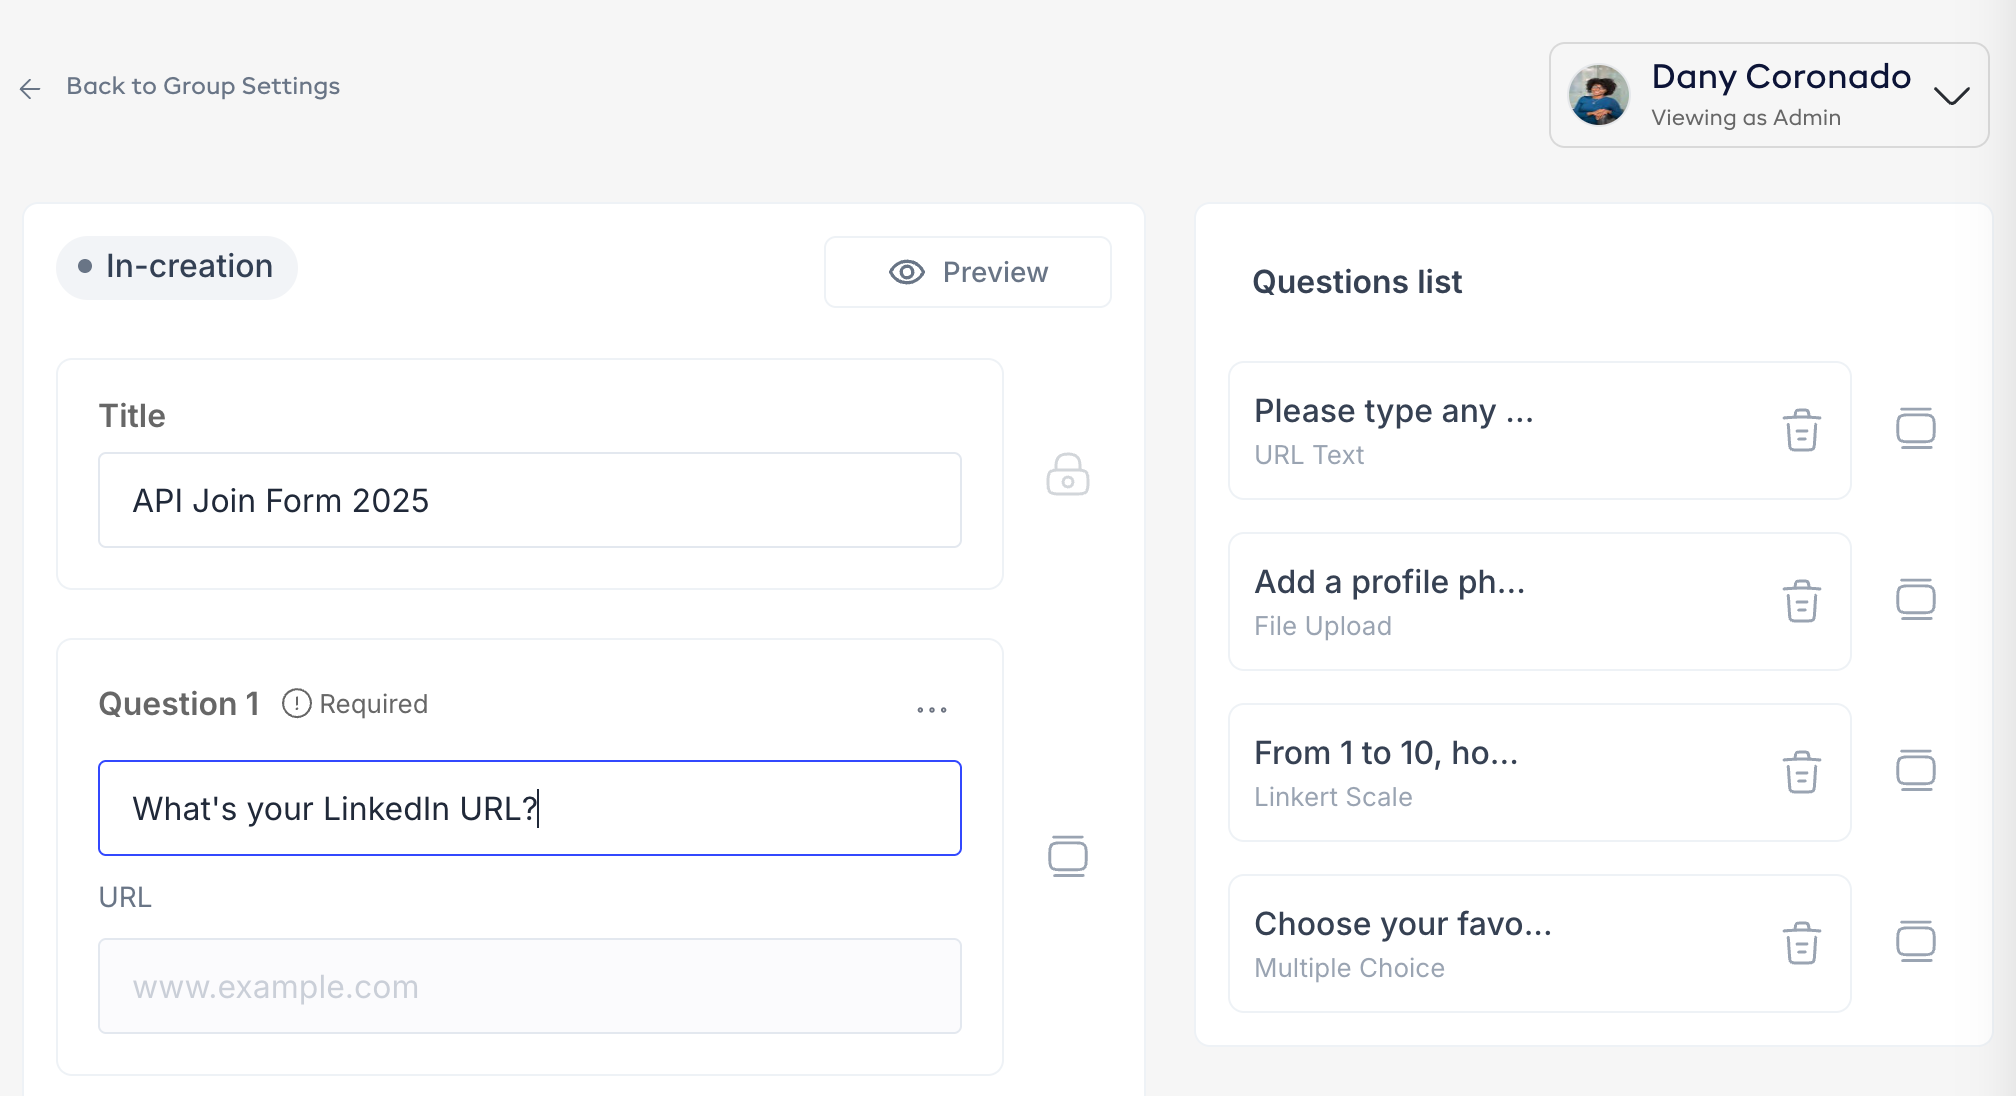Click drag handle beside Linkert Scale question
2016x1096 pixels.
point(1915,770)
